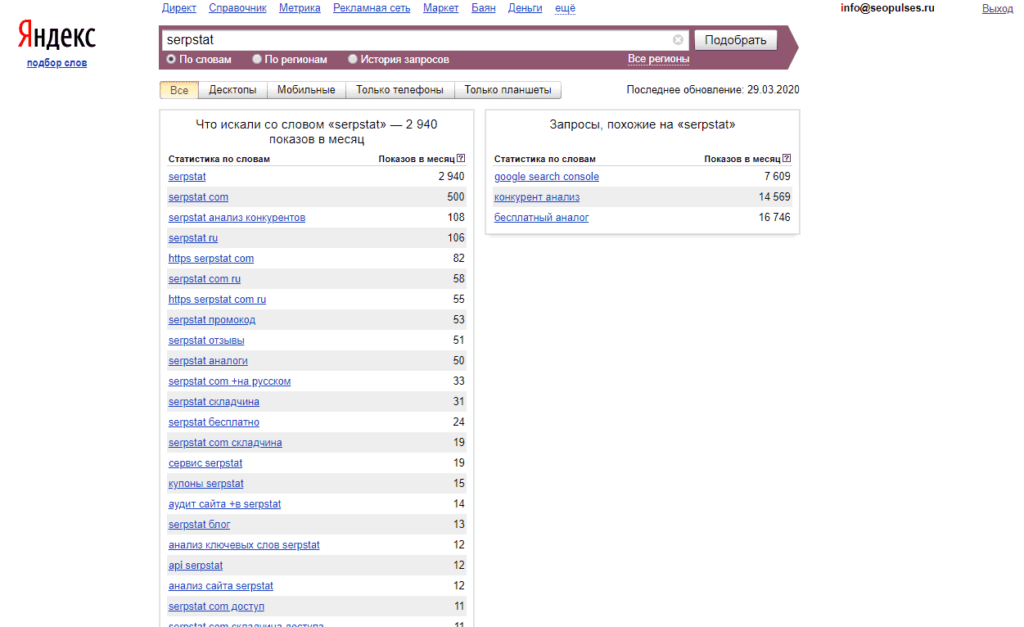Open 'serpstat com +на русском' keyword link
This screenshot has height=627, width=1024.
point(229,381)
